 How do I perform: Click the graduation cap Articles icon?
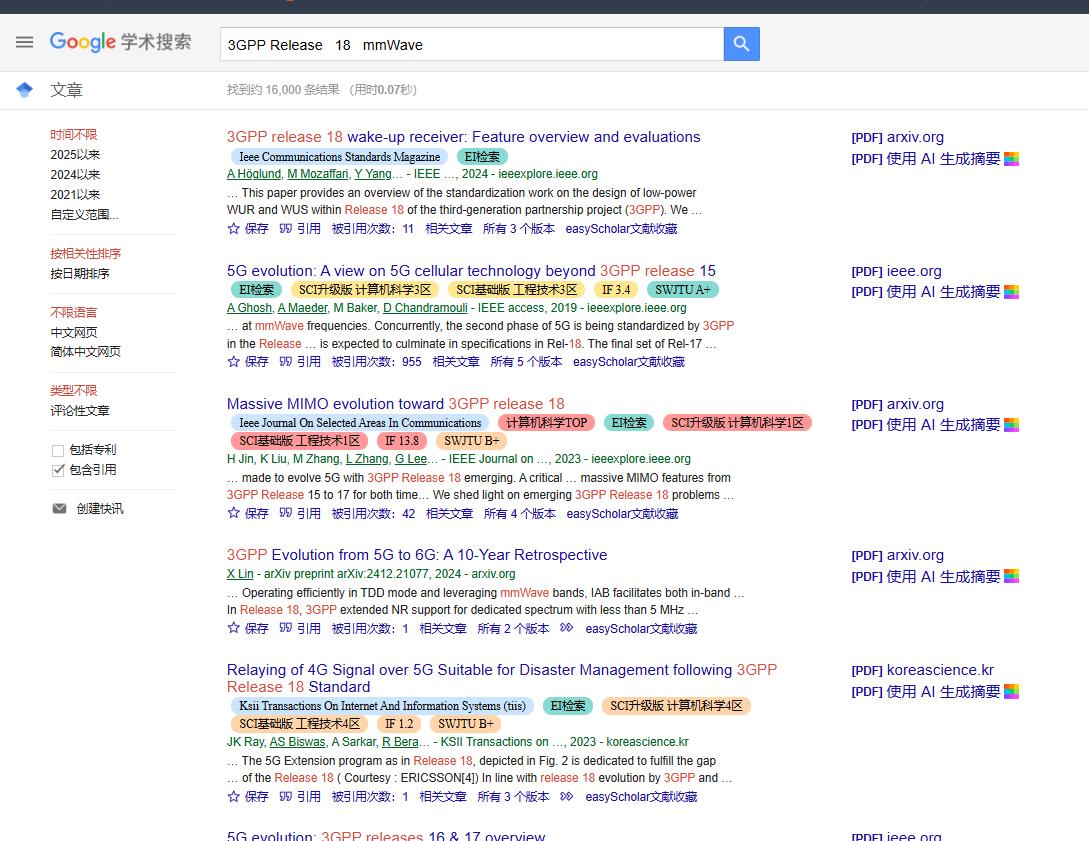click(25, 90)
